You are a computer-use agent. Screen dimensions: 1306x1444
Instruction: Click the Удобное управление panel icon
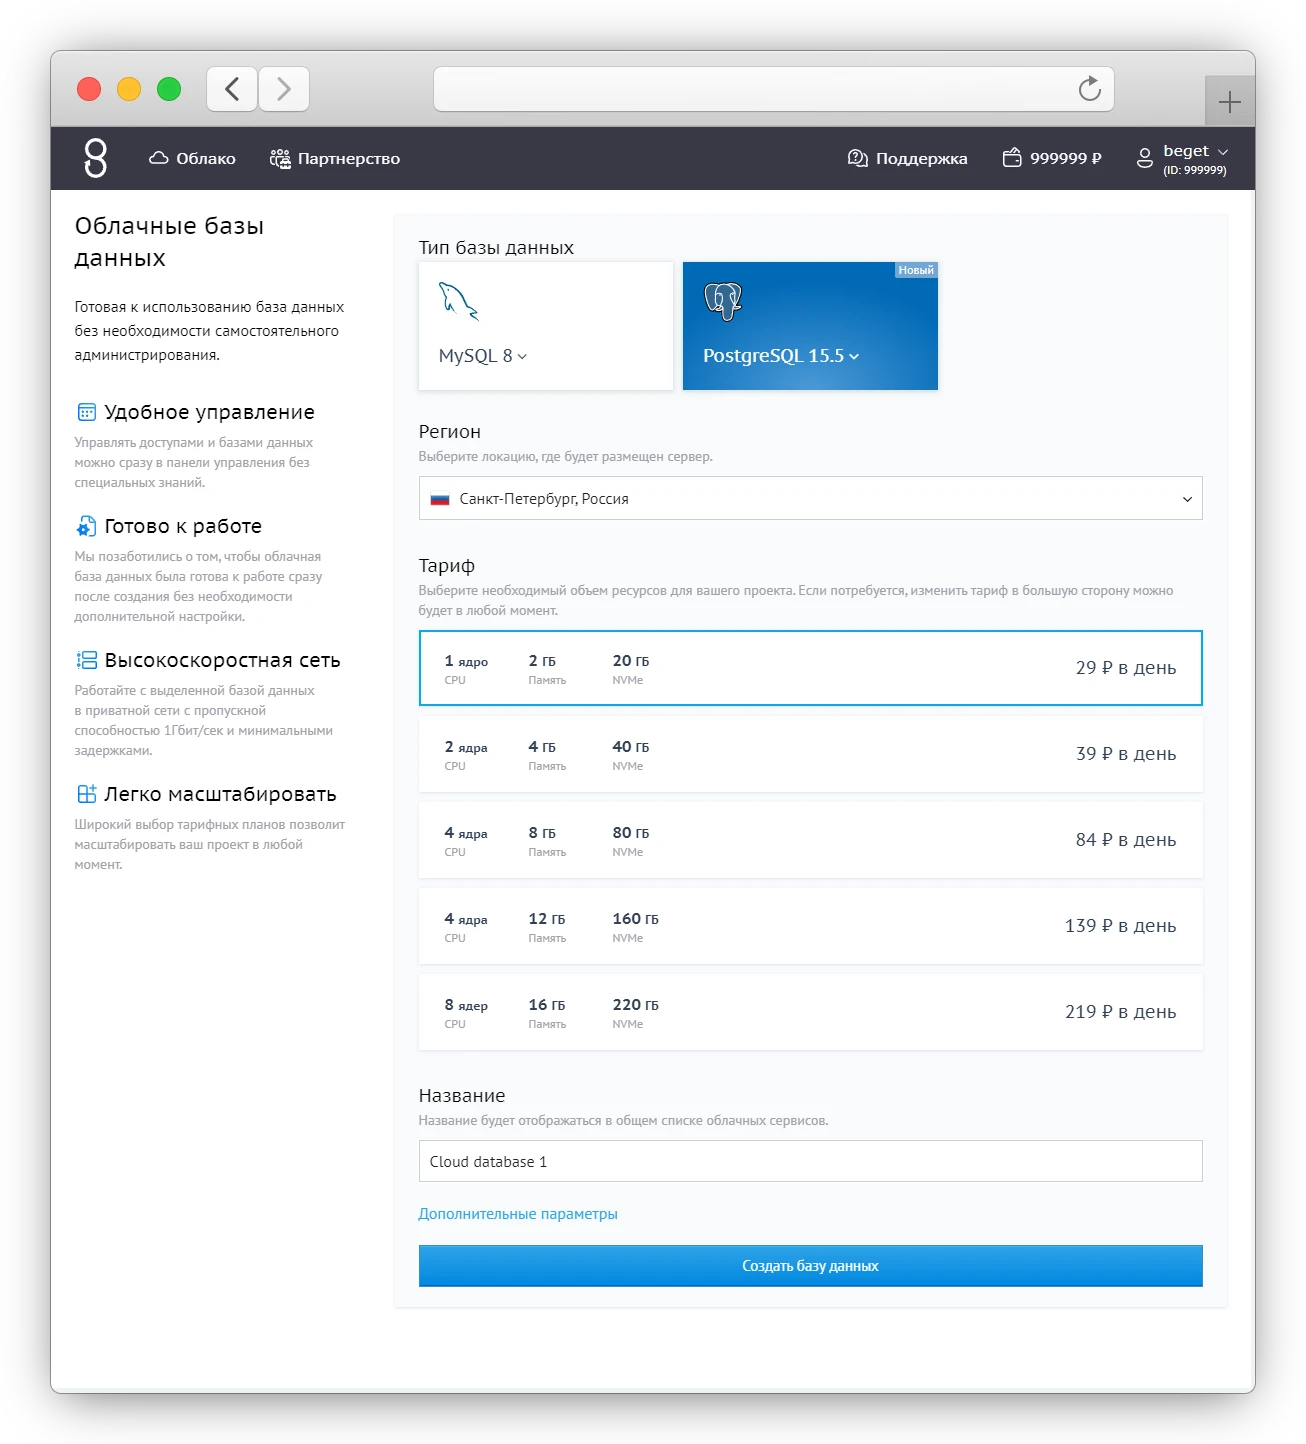pyautogui.click(x=86, y=411)
